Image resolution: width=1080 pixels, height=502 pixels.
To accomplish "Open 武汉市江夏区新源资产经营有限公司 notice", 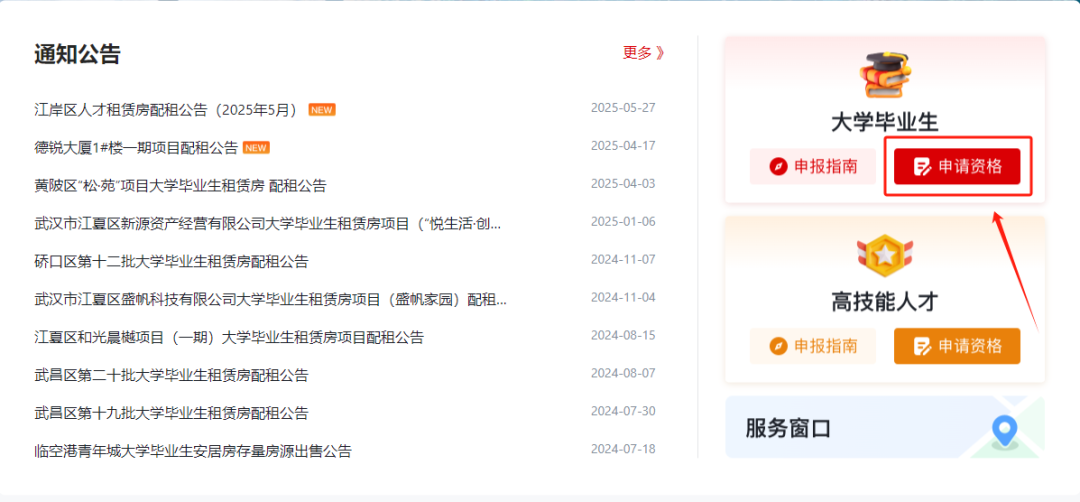I will tap(267, 223).
